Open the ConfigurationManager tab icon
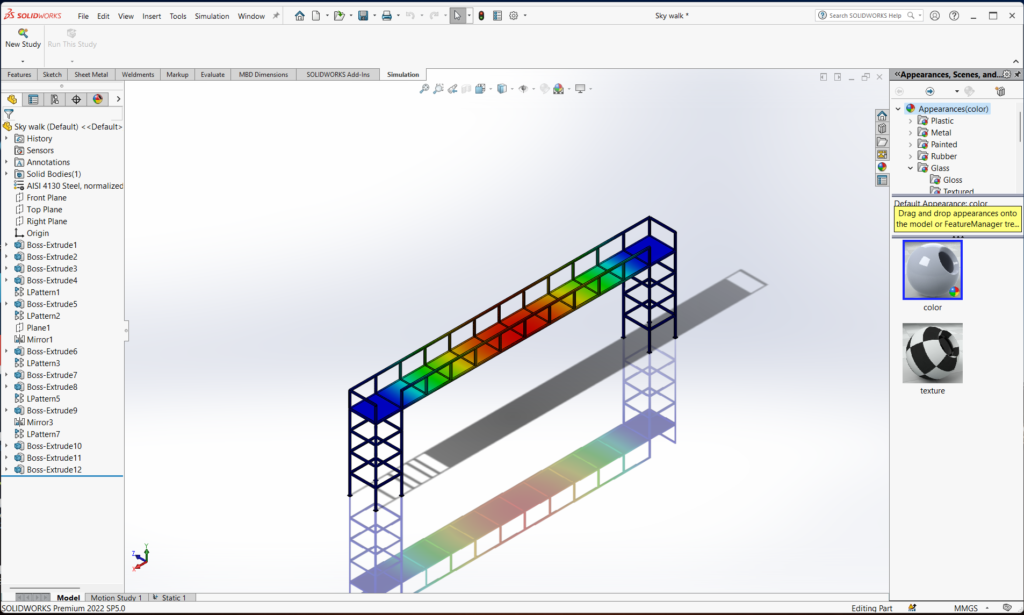Image resolution: width=1024 pixels, height=615 pixels. click(x=55, y=99)
